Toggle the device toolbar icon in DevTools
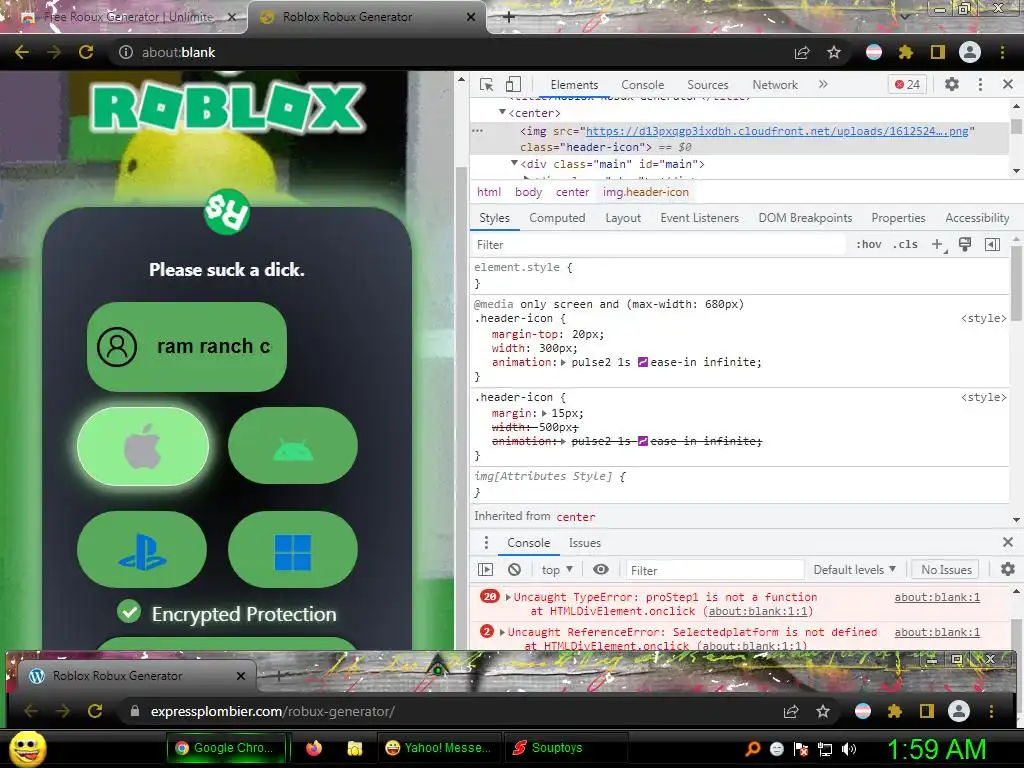Viewport: 1024px width, 768px height. pos(513,84)
